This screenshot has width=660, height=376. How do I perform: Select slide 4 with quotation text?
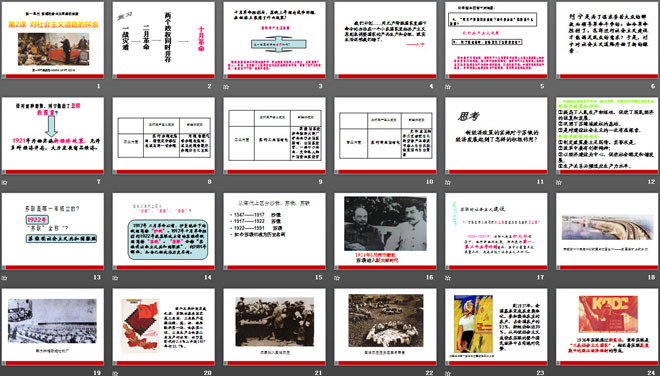(x=385, y=40)
